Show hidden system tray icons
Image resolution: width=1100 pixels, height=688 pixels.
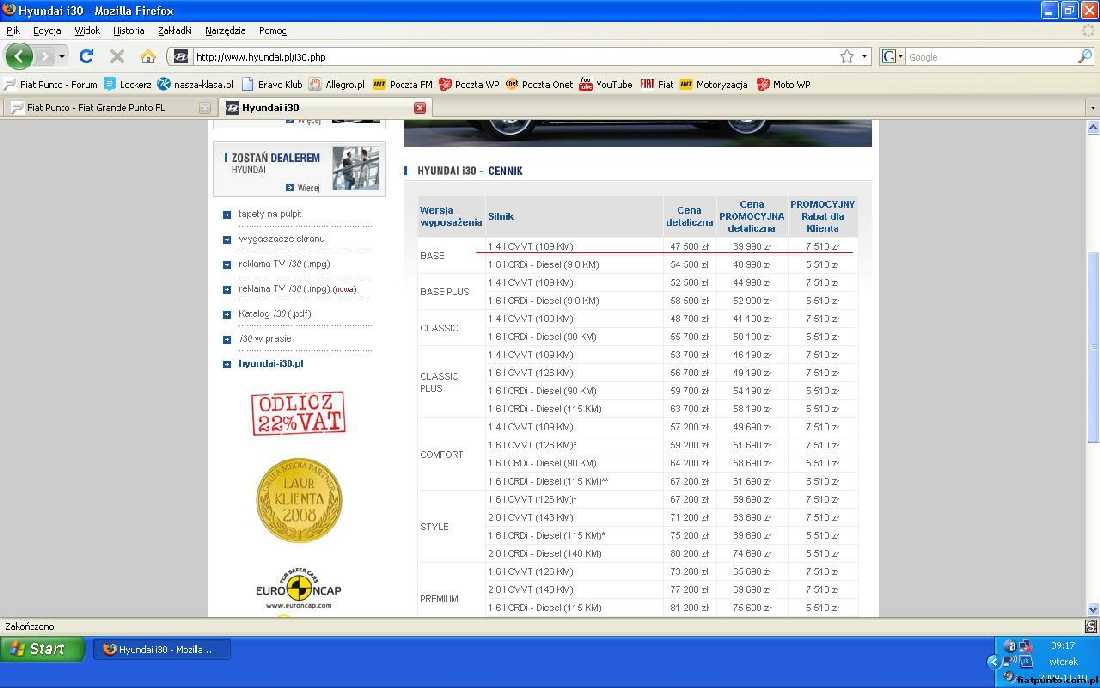(x=992, y=661)
